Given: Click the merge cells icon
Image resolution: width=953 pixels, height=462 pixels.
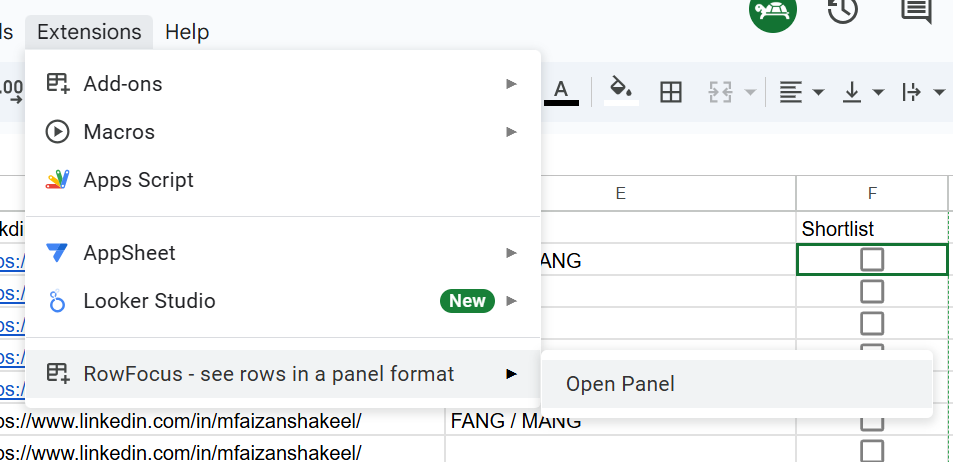Looking at the screenshot, I should point(720,92).
